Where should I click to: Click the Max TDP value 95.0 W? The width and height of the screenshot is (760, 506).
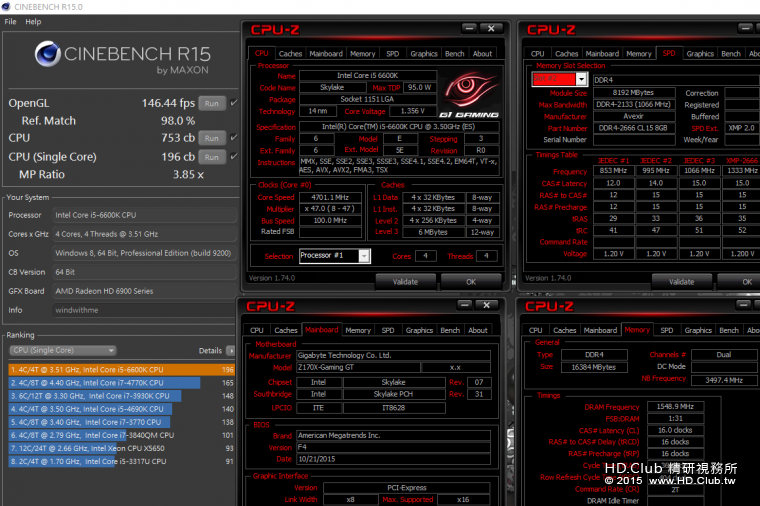point(419,88)
